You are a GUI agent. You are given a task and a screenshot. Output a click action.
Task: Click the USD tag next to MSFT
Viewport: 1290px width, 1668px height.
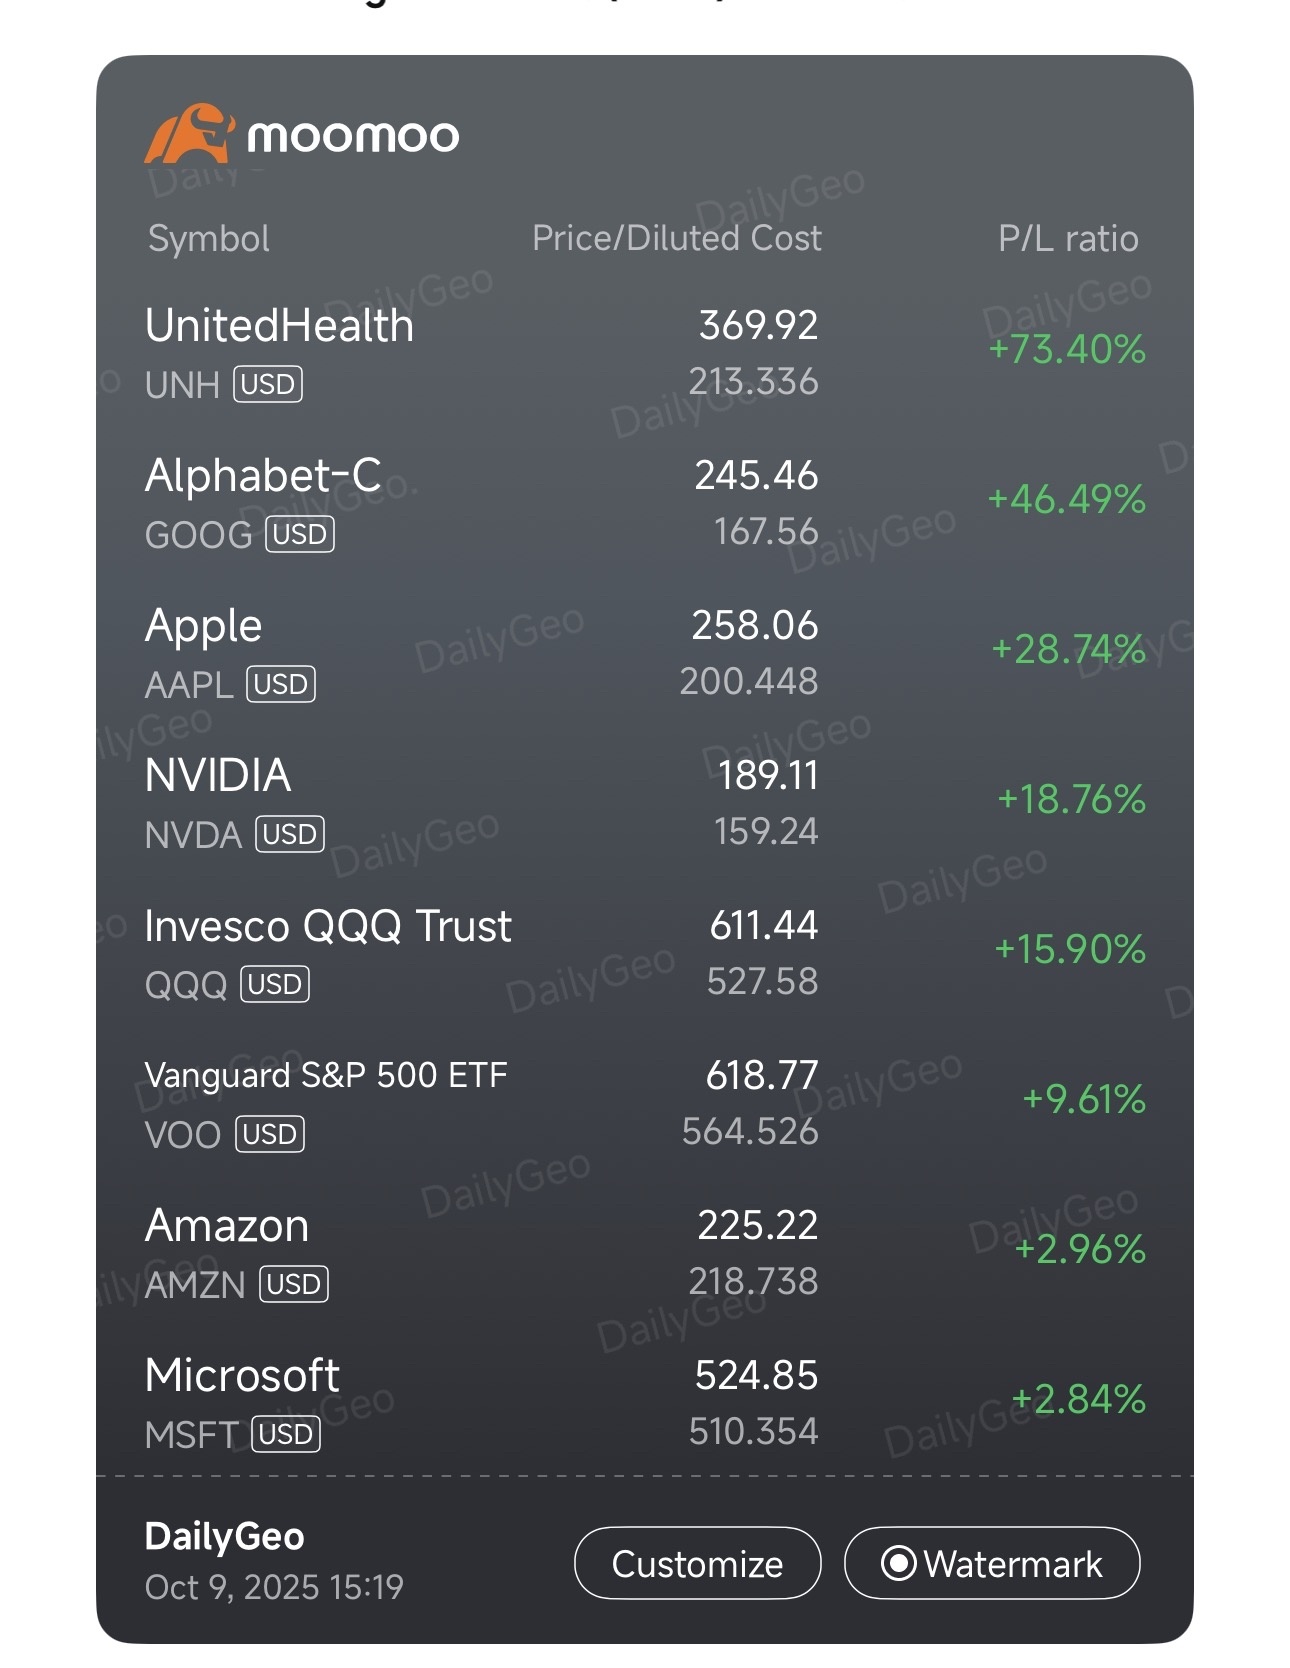[286, 1434]
